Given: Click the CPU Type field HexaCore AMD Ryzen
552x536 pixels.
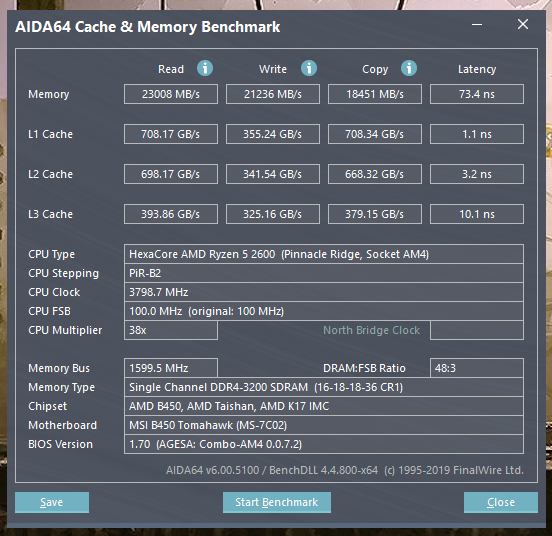Looking at the screenshot, I should tap(324, 254).
